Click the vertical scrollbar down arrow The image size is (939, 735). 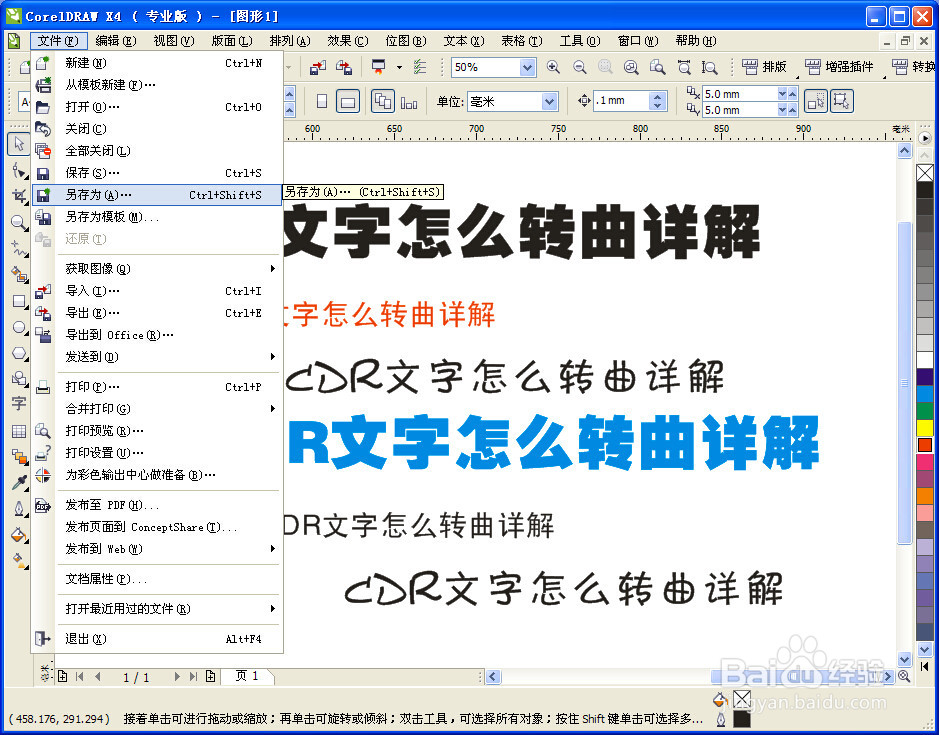[904, 658]
